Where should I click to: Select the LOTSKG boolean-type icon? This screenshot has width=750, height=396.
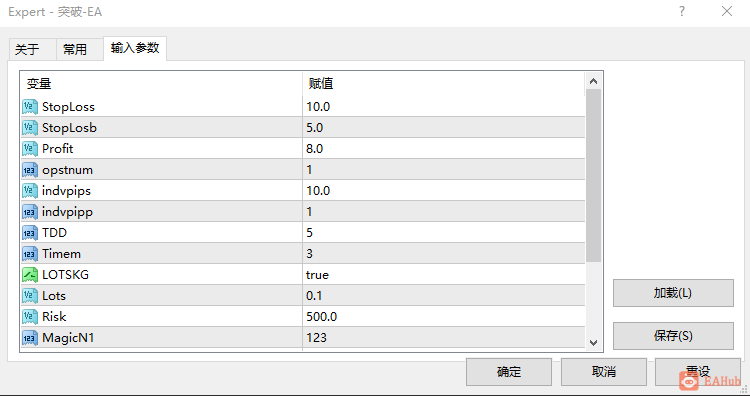tap(30, 275)
